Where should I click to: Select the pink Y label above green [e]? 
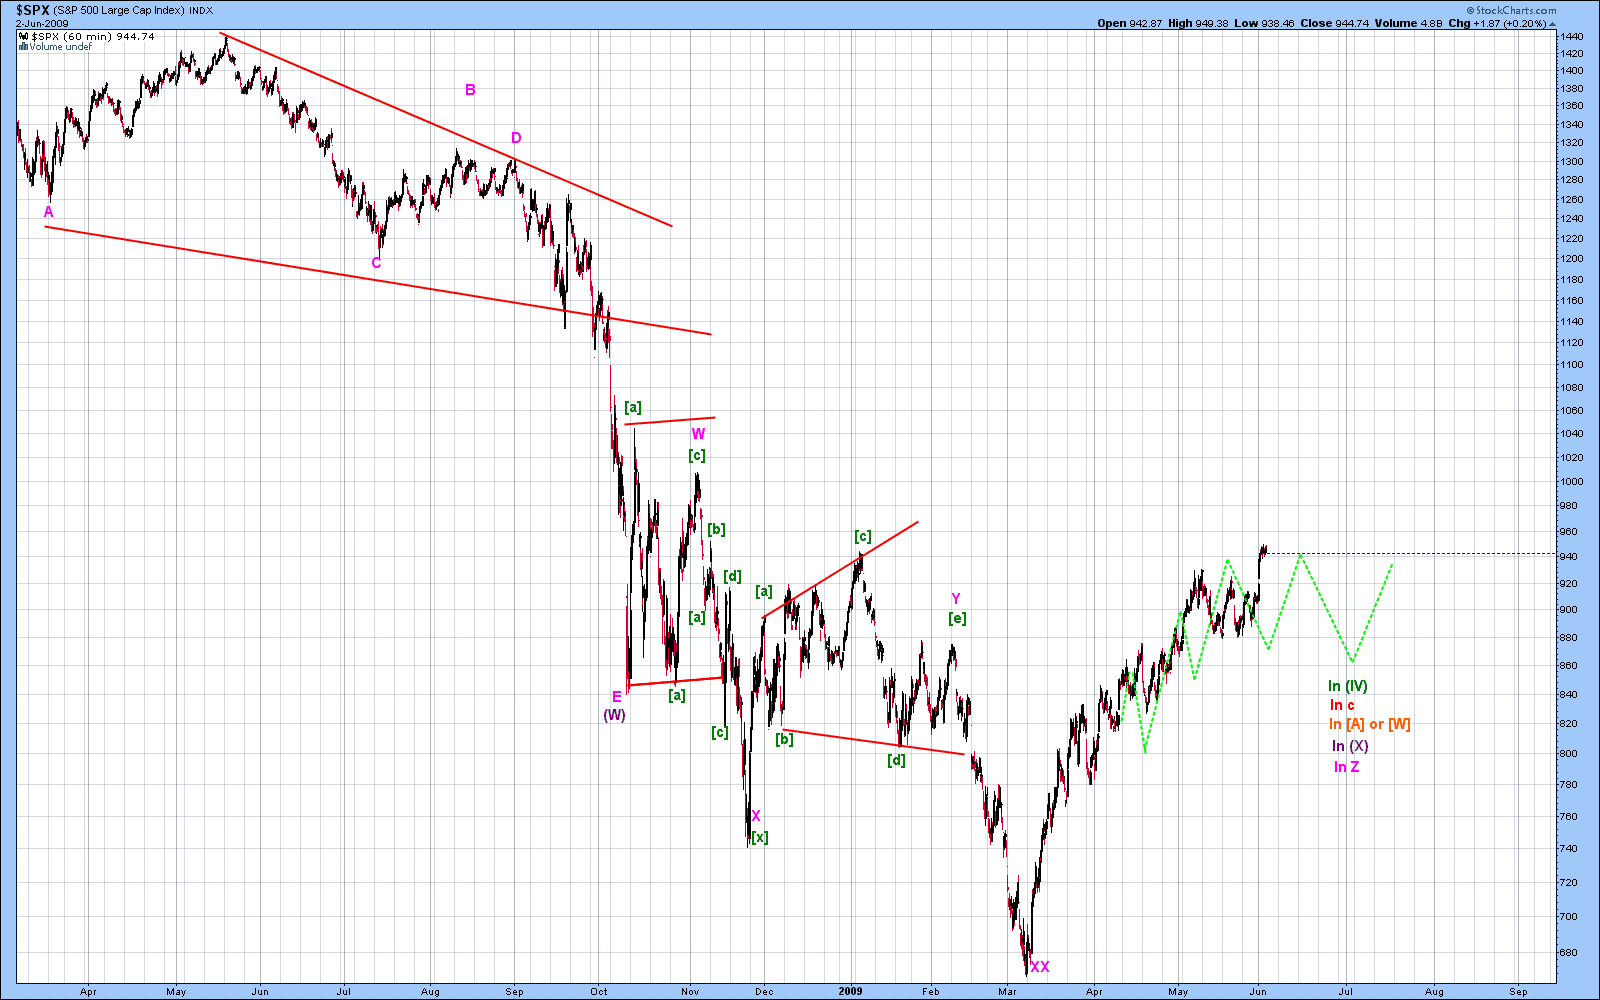[956, 599]
